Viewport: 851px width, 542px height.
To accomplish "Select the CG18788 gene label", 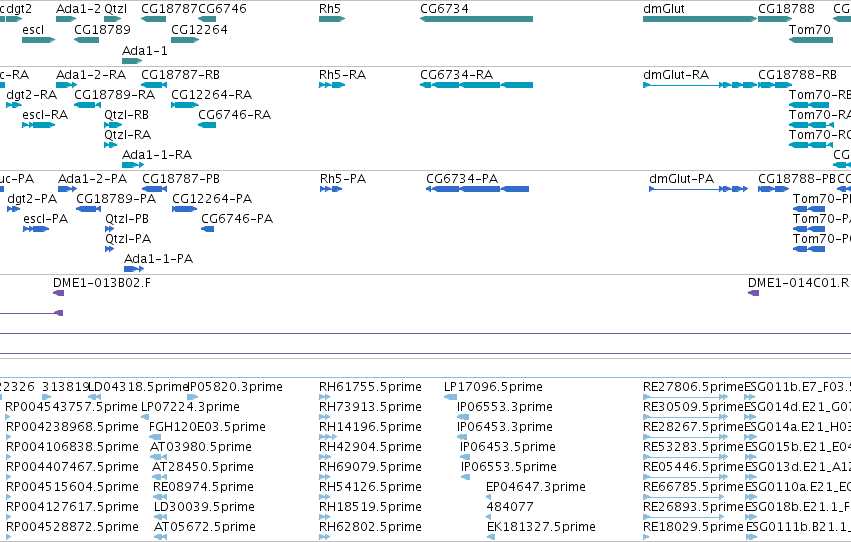I will [786, 9].
